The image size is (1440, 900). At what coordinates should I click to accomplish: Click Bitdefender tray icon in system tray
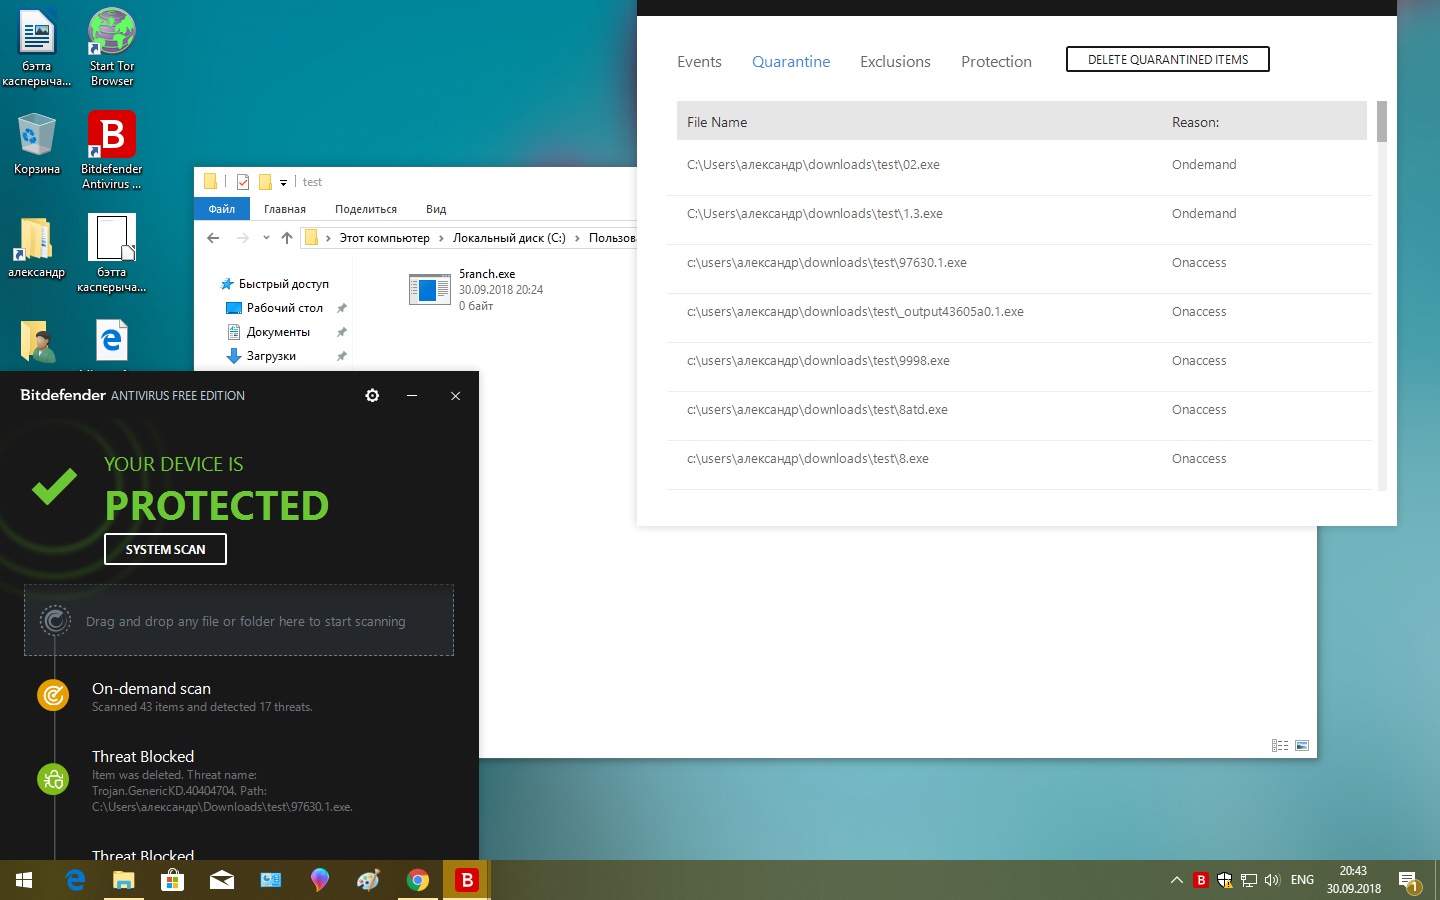click(x=1201, y=880)
